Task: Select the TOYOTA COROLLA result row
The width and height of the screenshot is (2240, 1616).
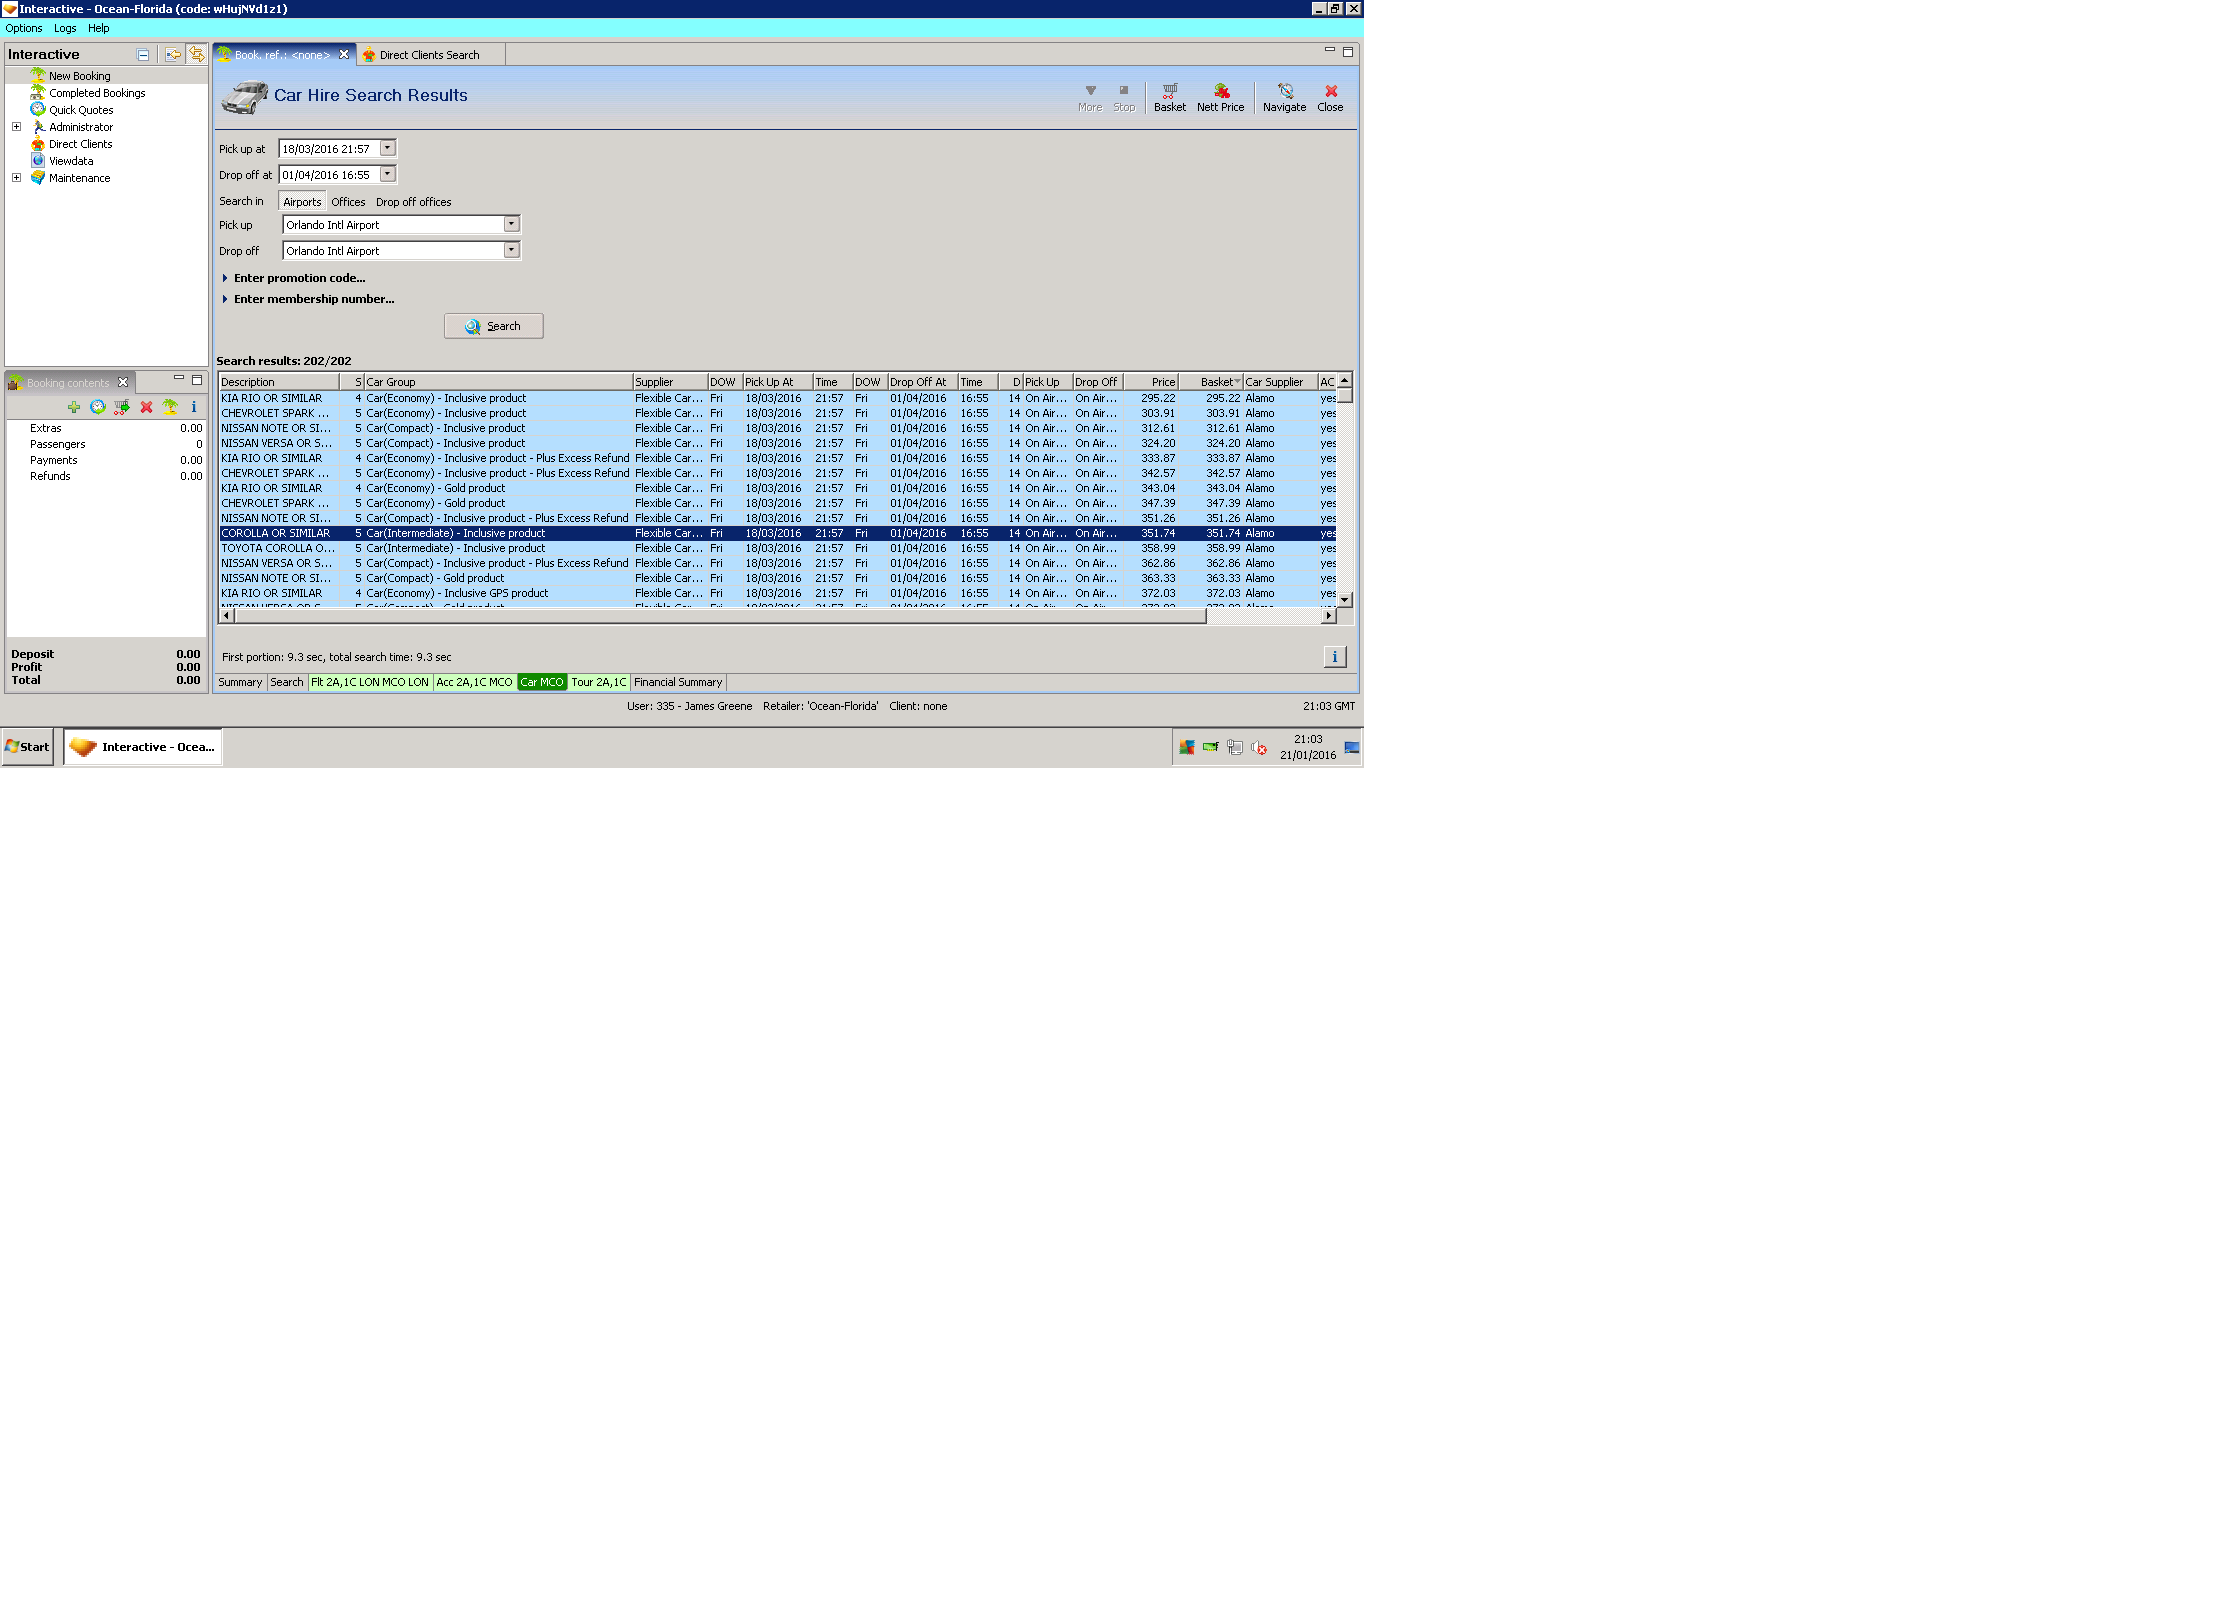Action: (x=278, y=548)
